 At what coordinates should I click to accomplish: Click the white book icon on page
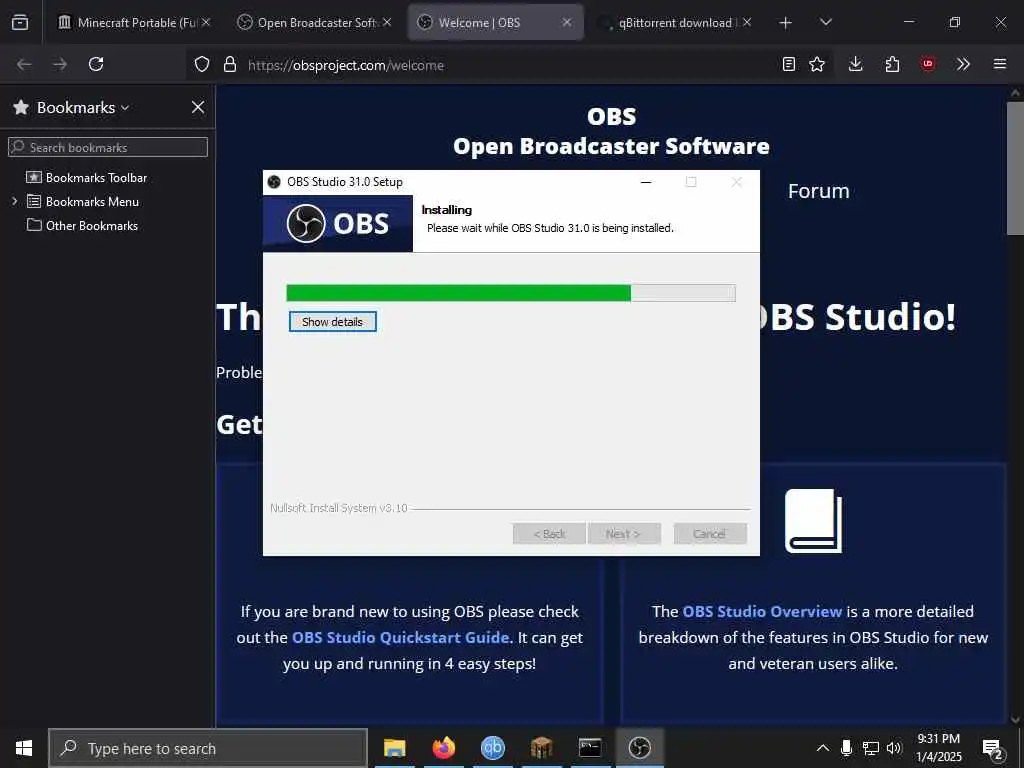[813, 521]
